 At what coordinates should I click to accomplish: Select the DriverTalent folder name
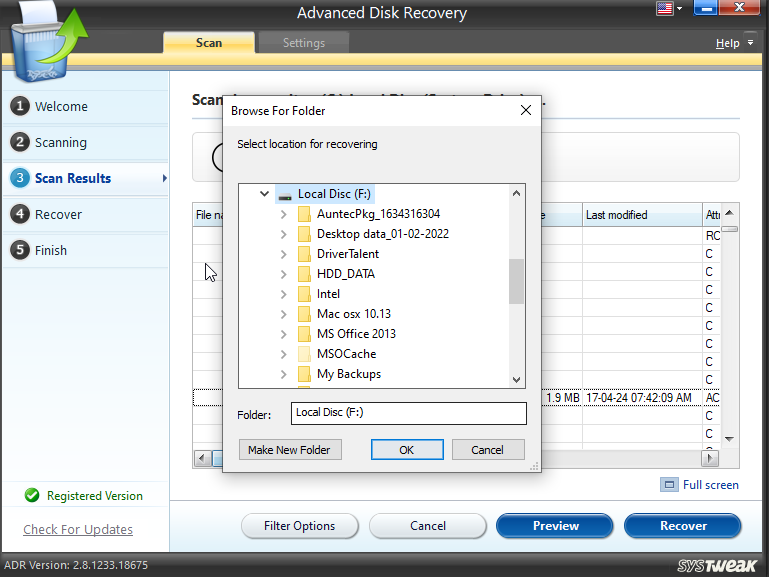coord(348,254)
